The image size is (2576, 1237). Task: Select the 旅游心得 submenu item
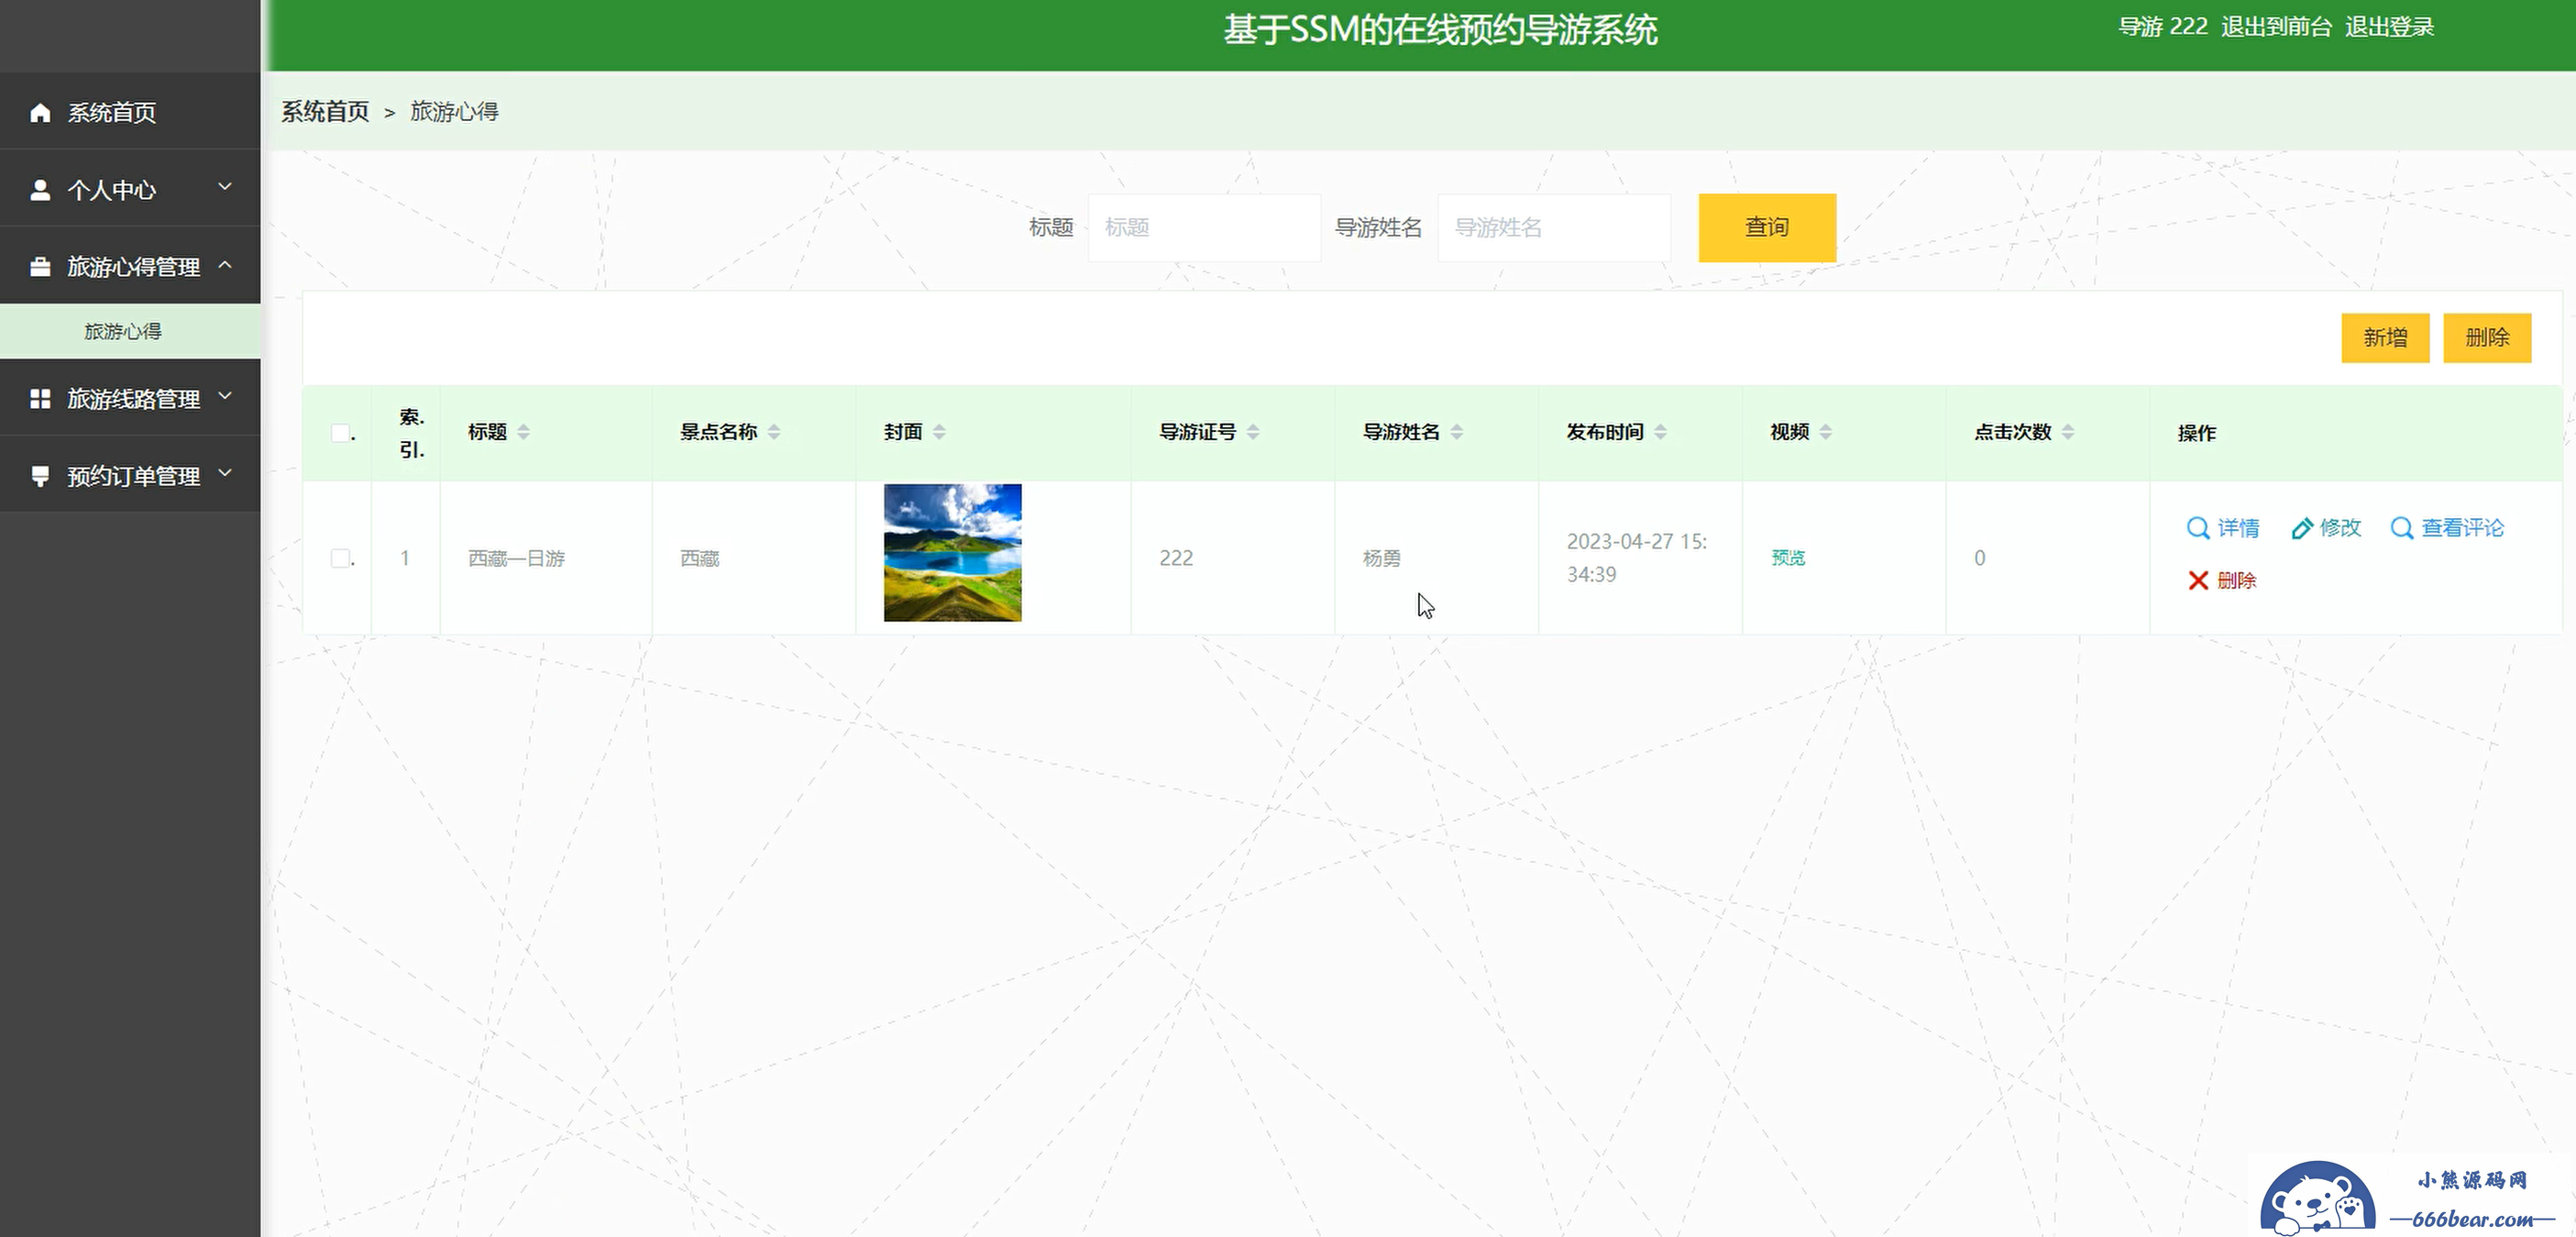(x=130, y=331)
